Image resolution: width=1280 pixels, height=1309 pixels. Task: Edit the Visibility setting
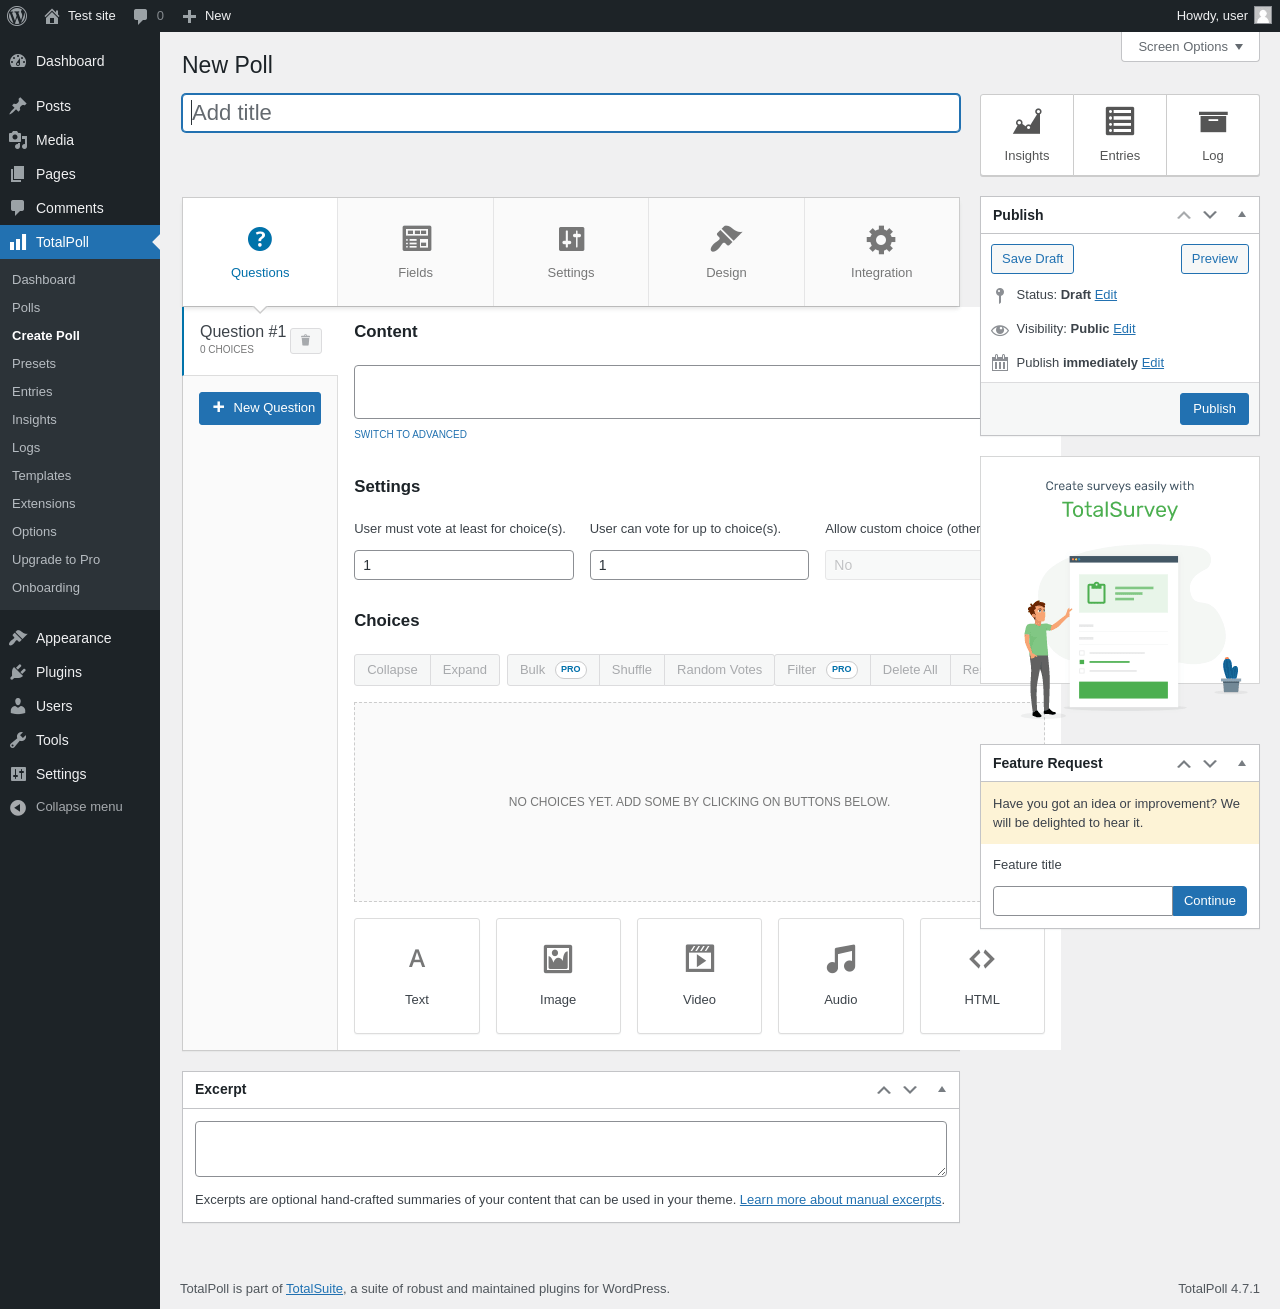point(1124,329)
